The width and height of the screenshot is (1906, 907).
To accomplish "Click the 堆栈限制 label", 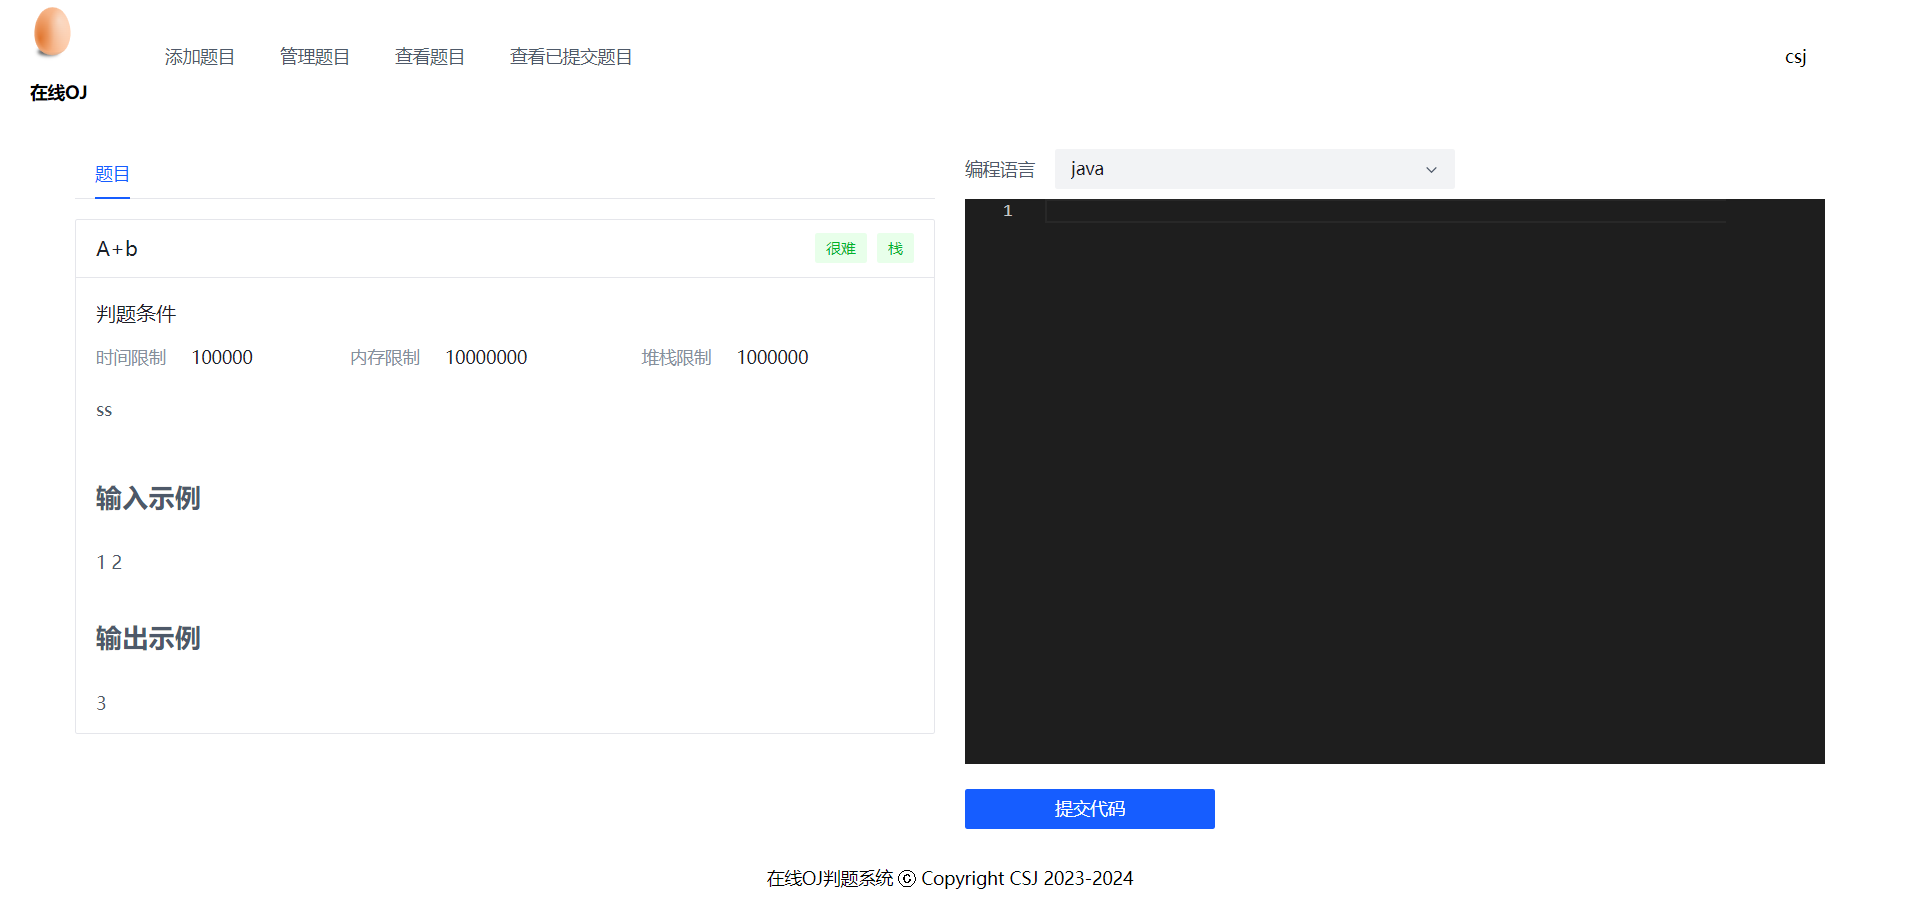I will pyautogui.click(x=677, y=357).
